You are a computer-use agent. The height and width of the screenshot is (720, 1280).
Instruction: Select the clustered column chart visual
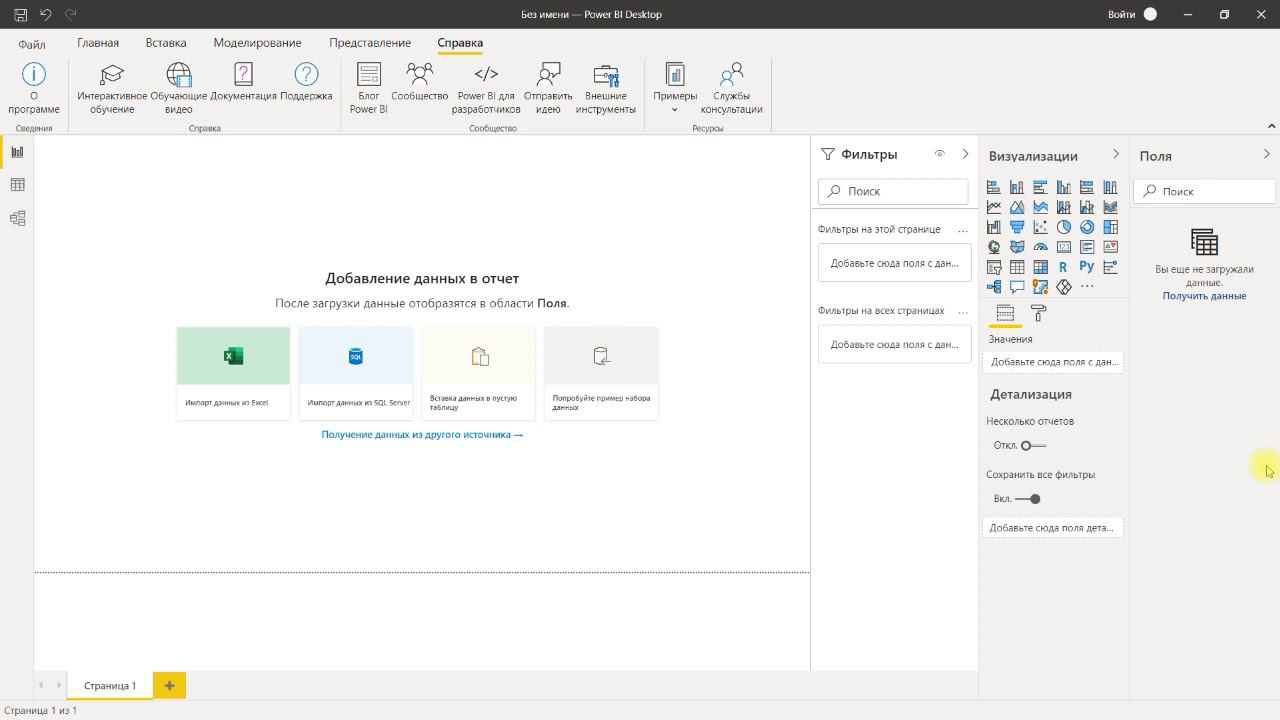(x=1064, y=187)
